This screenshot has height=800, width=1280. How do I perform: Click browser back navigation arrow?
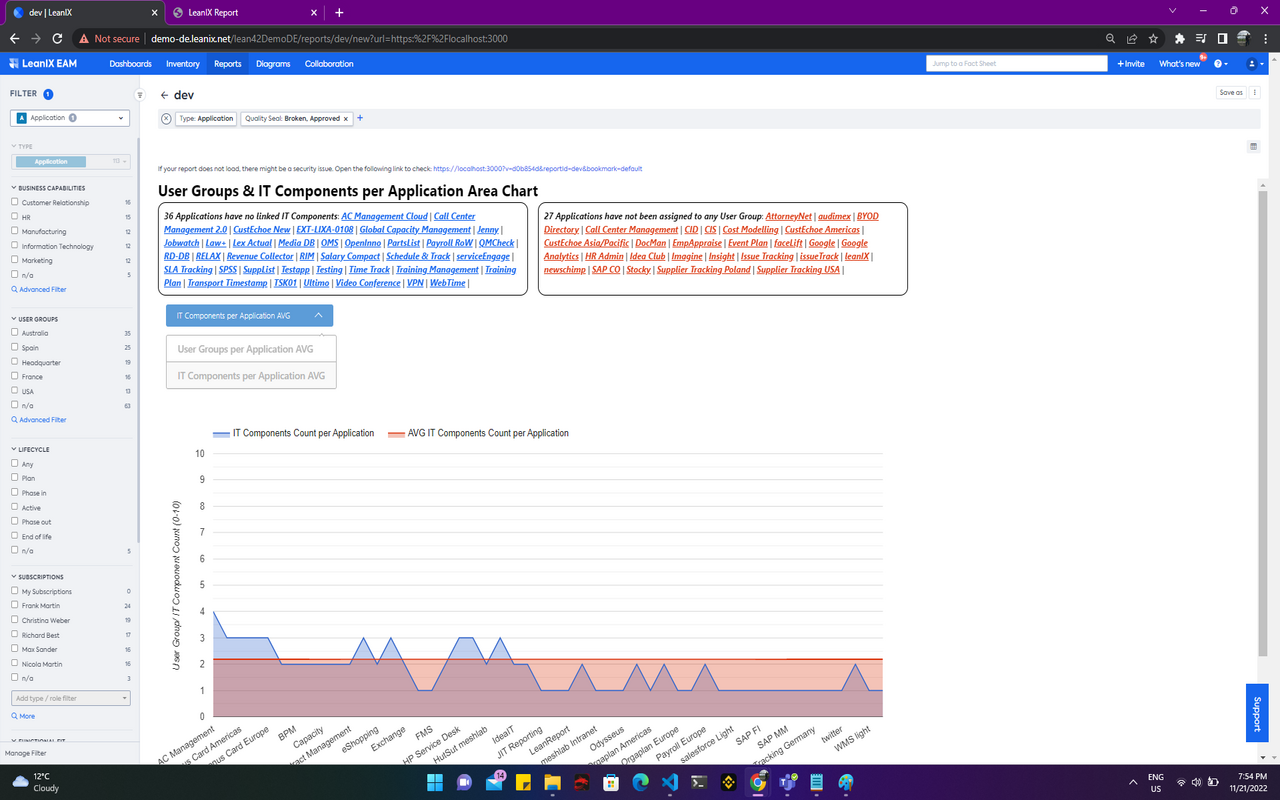14,38
